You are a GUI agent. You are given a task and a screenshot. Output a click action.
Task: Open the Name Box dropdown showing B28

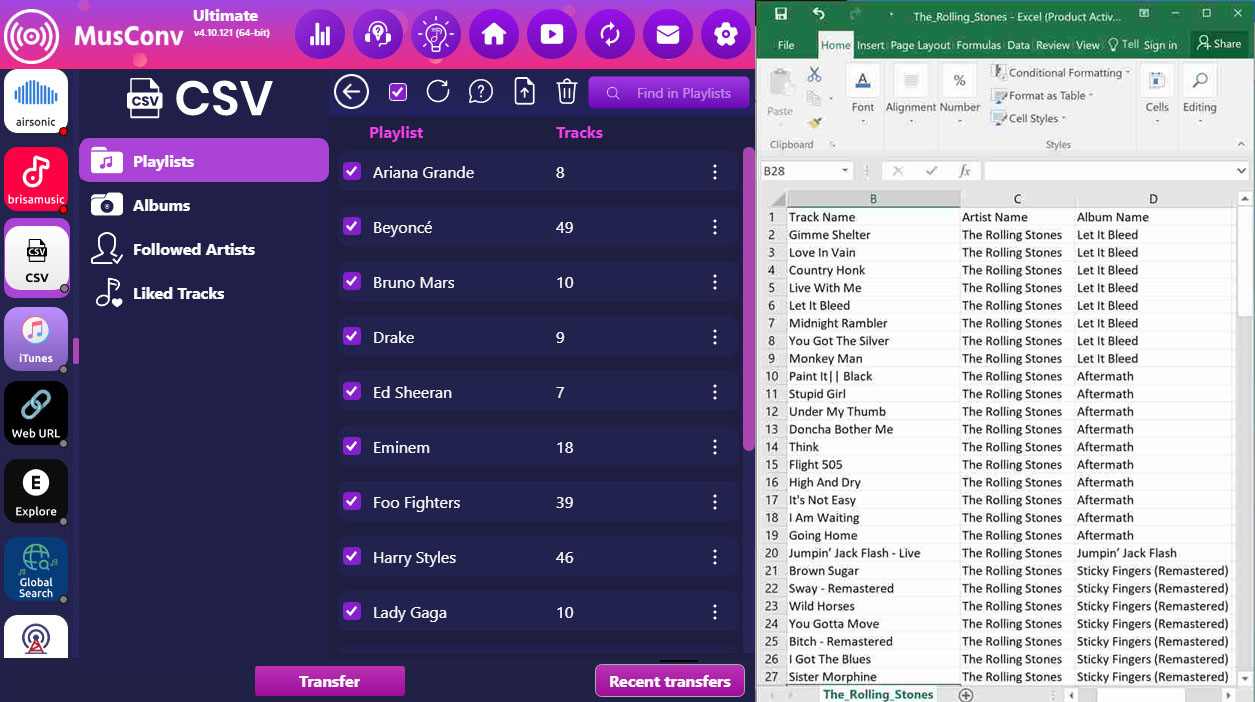(x=845, y=171)
